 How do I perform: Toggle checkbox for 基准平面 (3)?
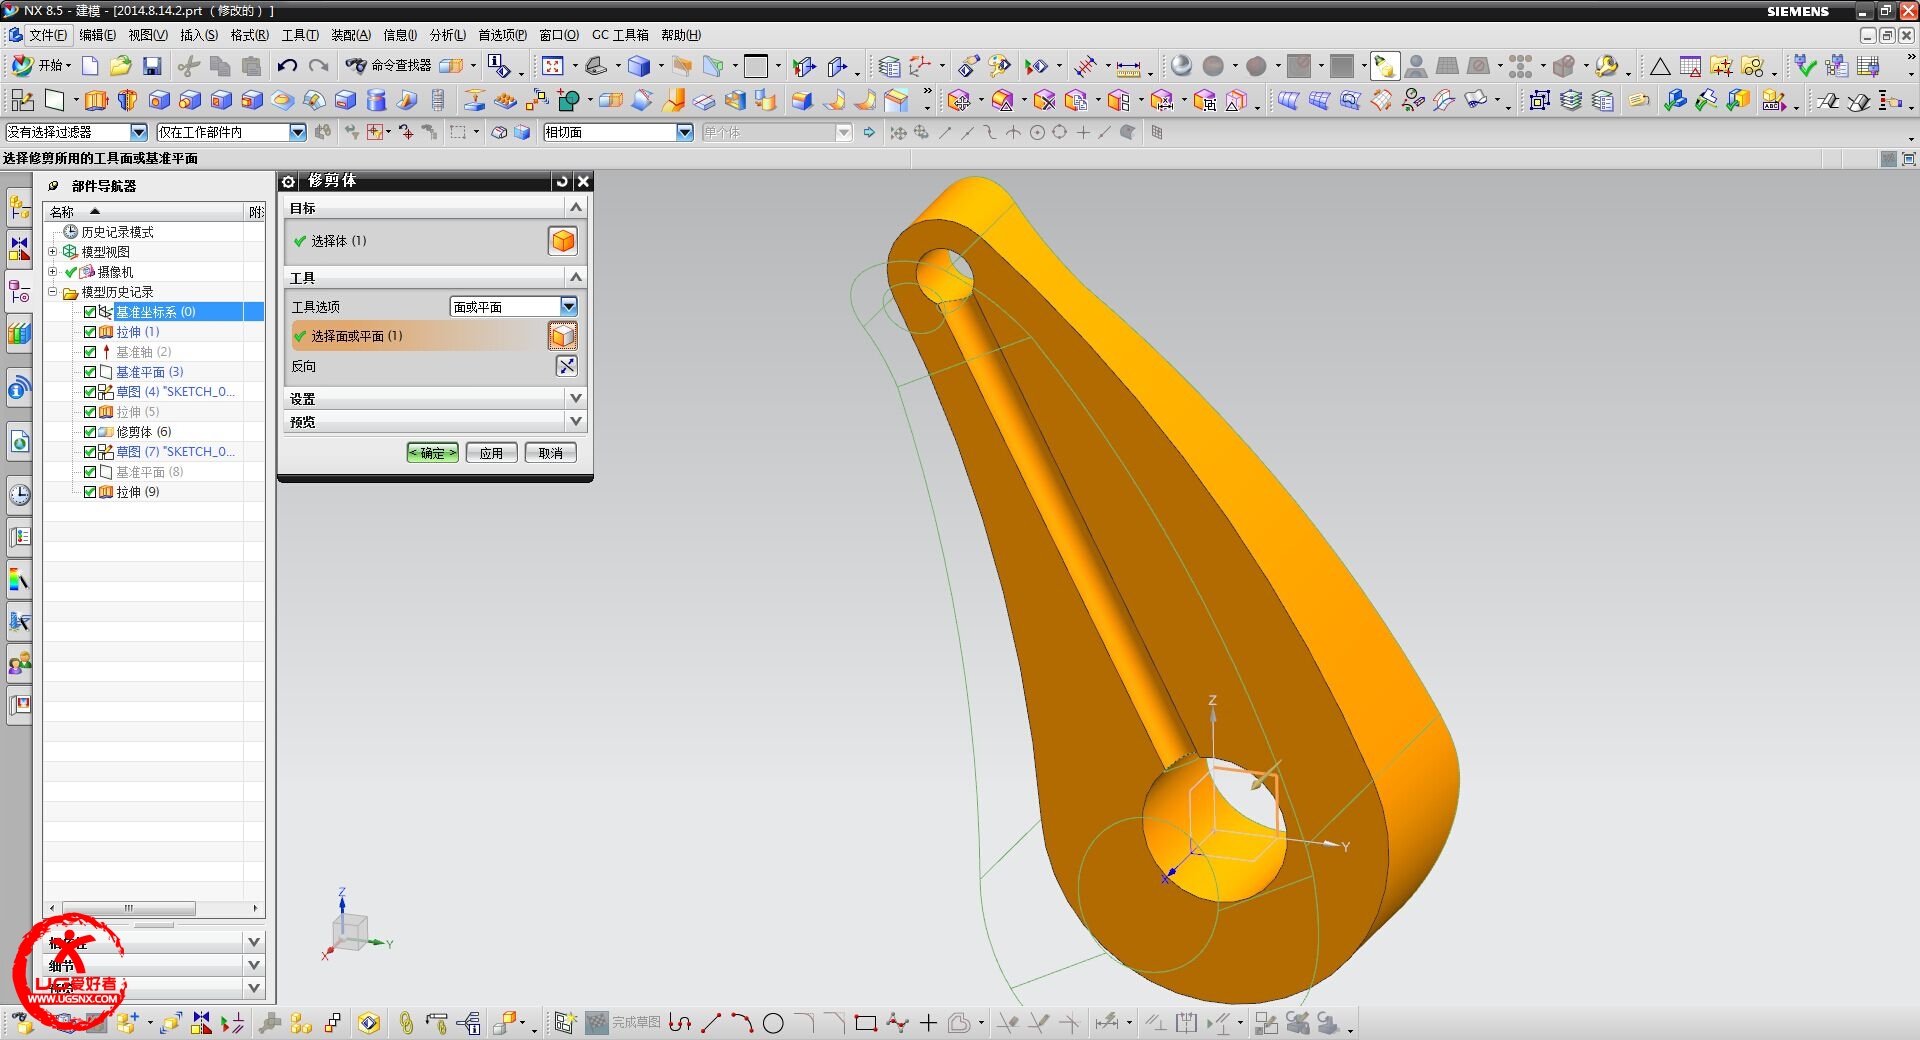point(90,372)
